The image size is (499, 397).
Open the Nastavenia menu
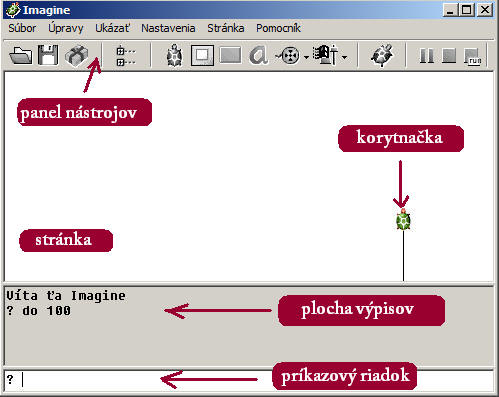[x=168, y=28]
